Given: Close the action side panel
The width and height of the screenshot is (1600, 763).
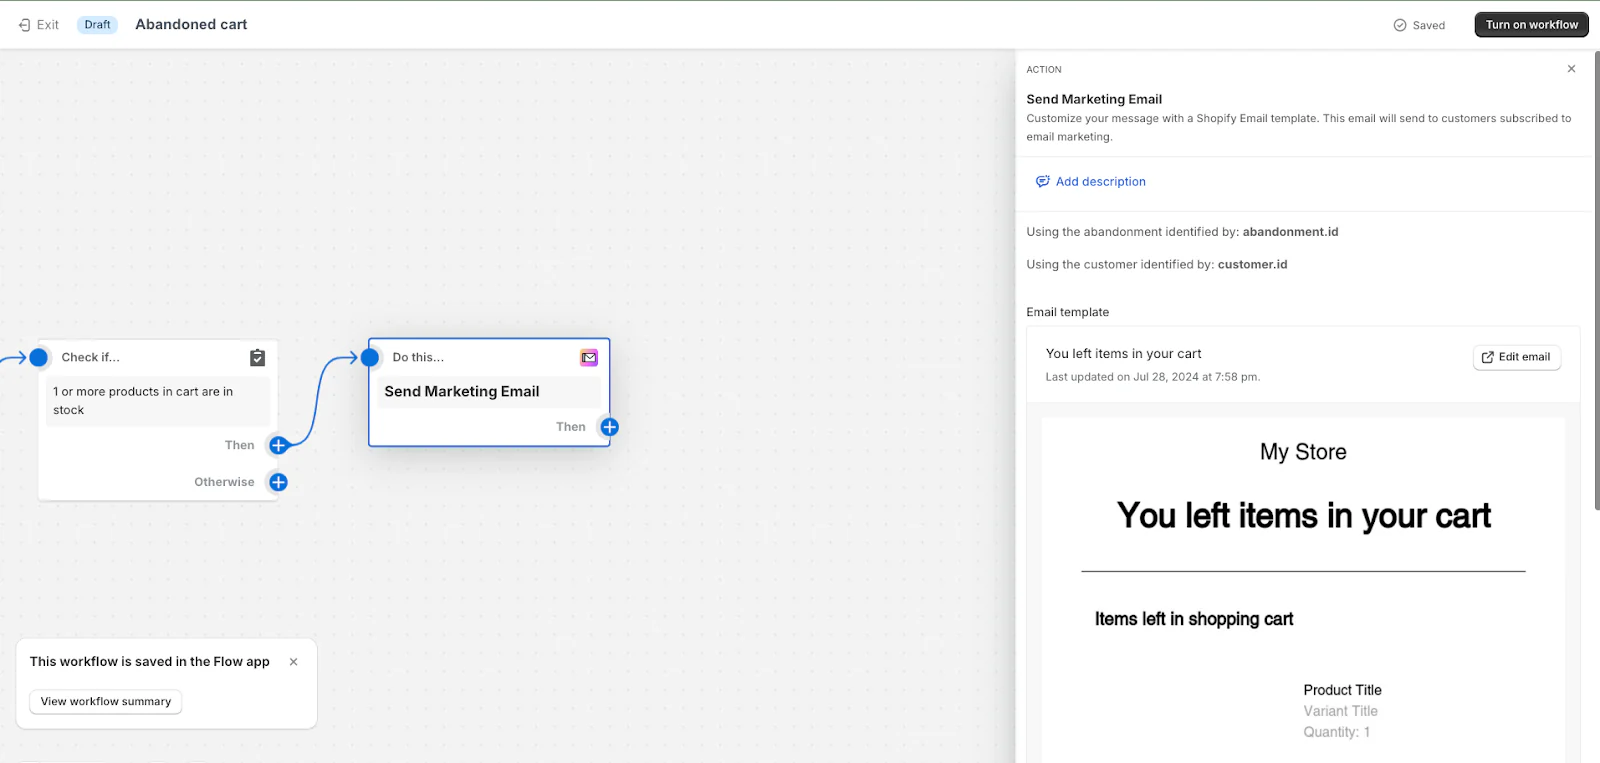Looking at the screenshot, I should tap(1571, 69).
